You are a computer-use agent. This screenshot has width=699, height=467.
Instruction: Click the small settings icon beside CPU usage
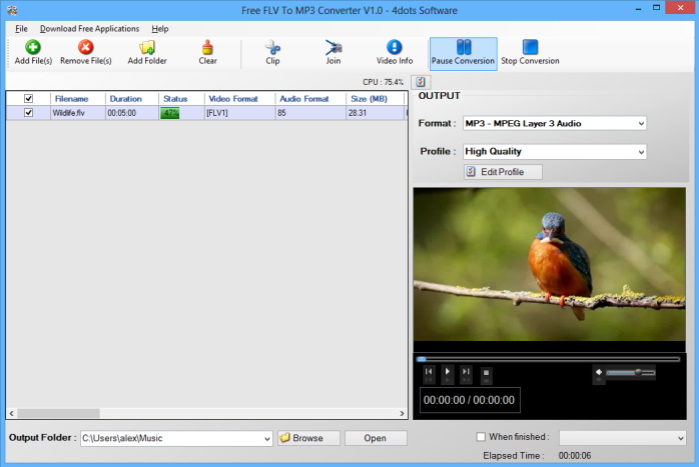(x=420, y=82)
